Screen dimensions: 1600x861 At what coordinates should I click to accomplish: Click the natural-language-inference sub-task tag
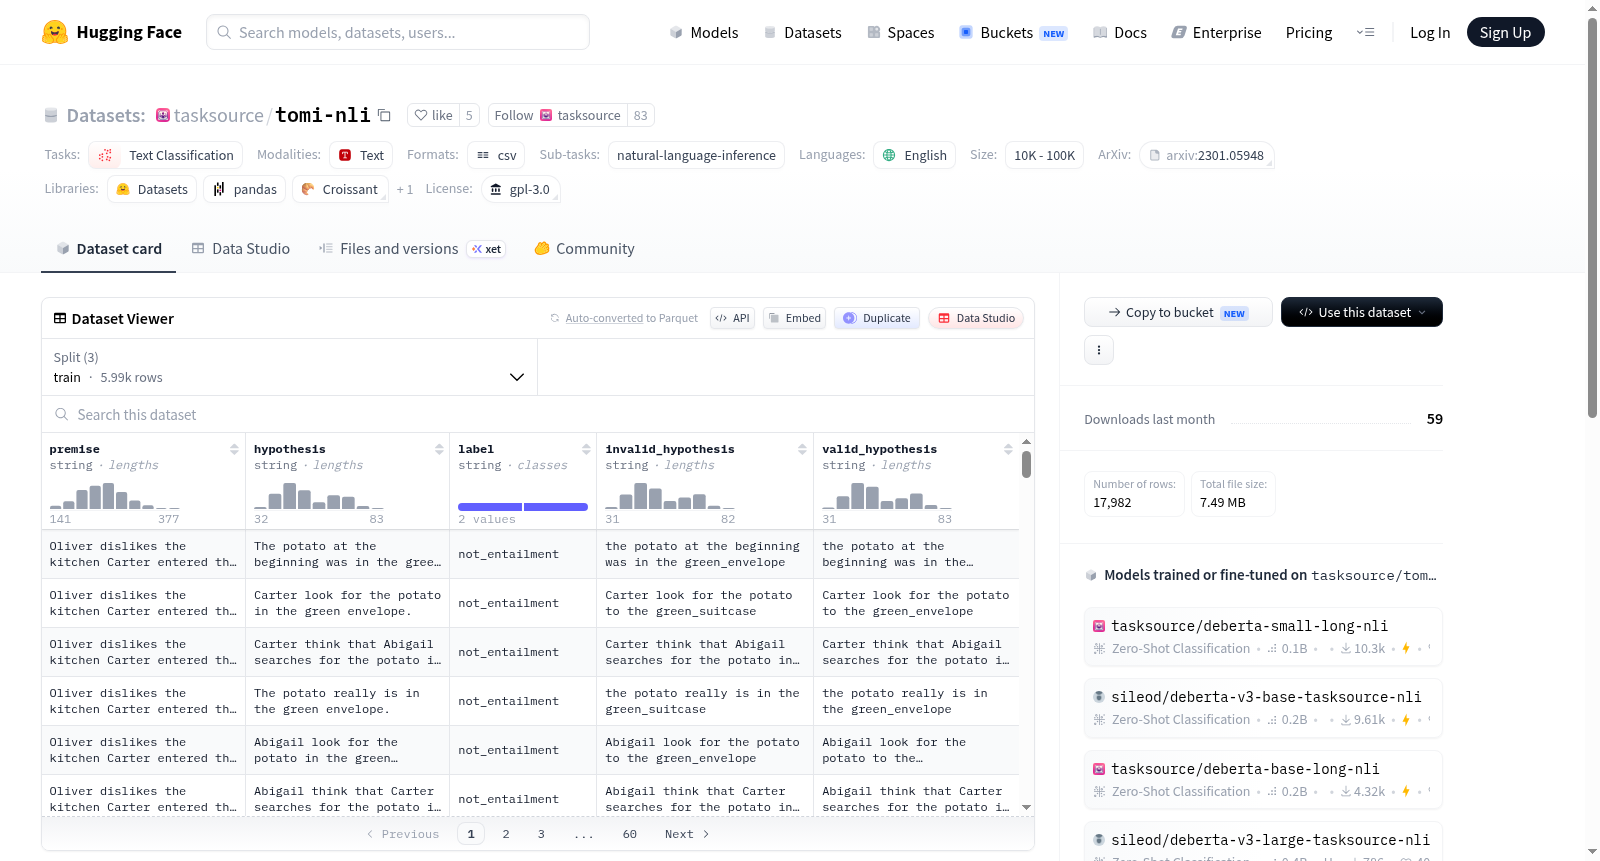(696, 155)
